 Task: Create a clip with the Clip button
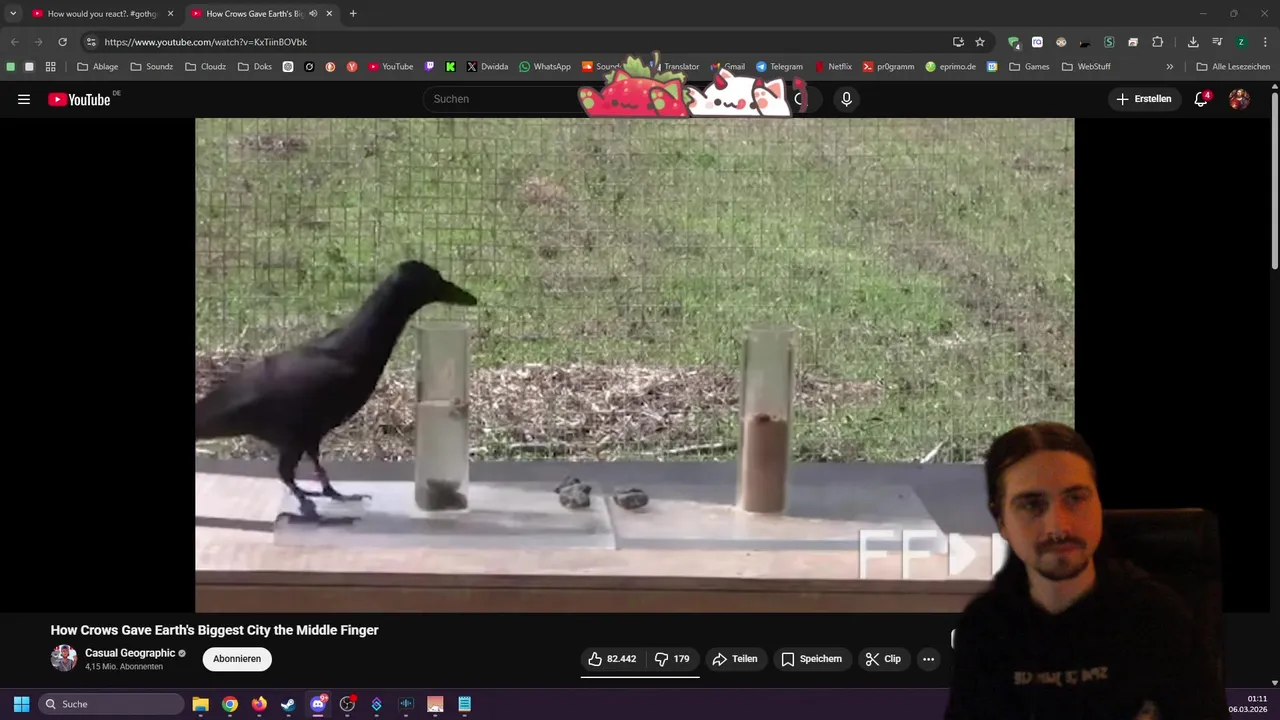(883, 659)
